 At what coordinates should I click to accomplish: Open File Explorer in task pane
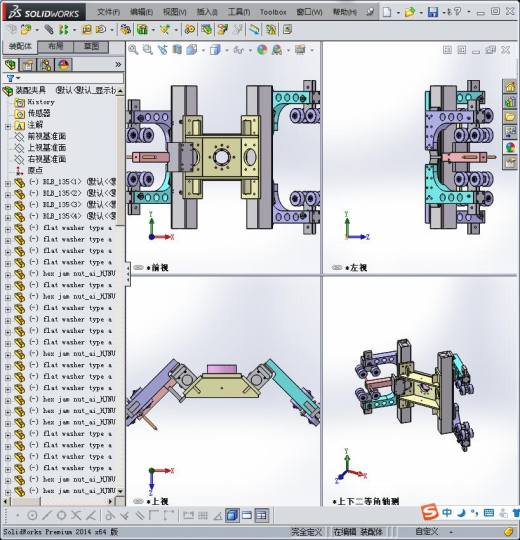click(510, 117)
